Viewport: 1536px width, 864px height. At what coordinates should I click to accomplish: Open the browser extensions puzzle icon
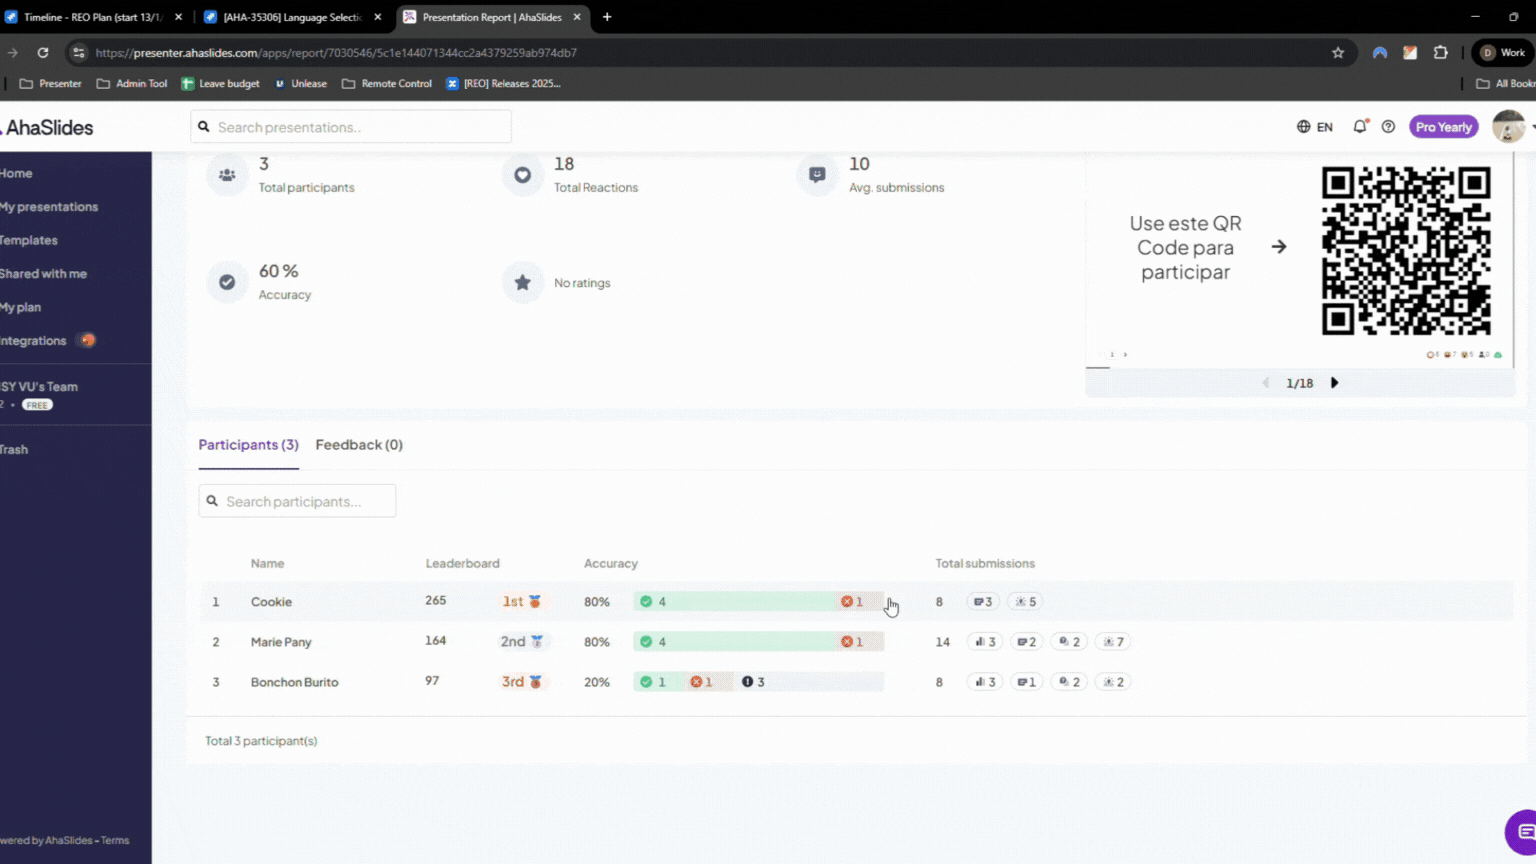(x=1440, y=53)
